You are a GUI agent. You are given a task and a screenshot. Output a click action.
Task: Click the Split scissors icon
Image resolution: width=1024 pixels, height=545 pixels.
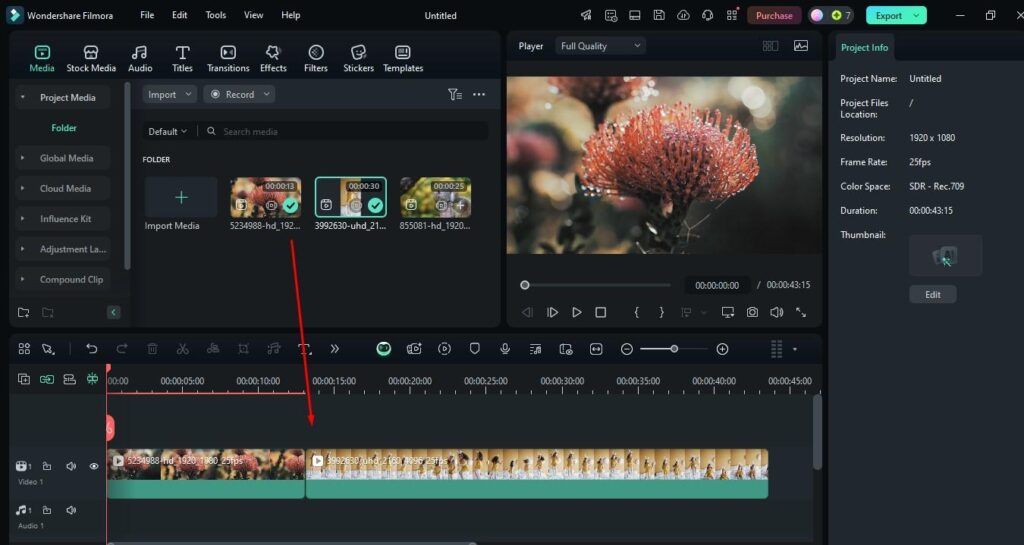(183, 349)
